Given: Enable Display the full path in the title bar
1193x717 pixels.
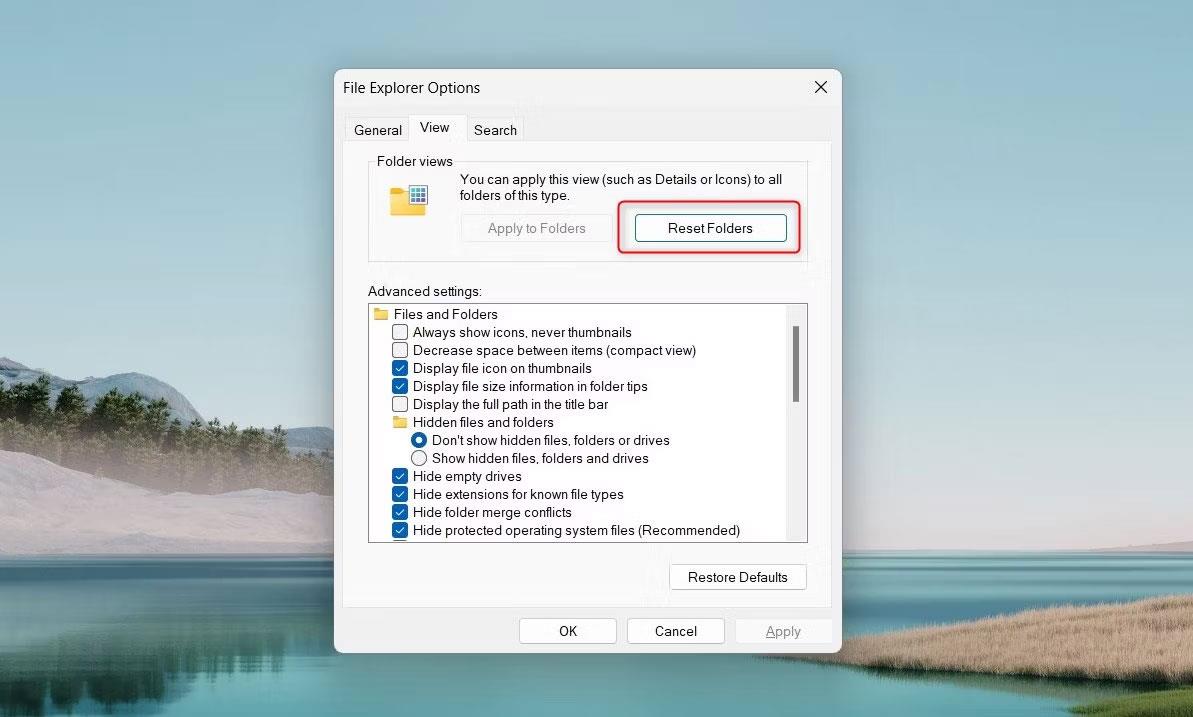Looking at the screenshot, I should 400,404.
